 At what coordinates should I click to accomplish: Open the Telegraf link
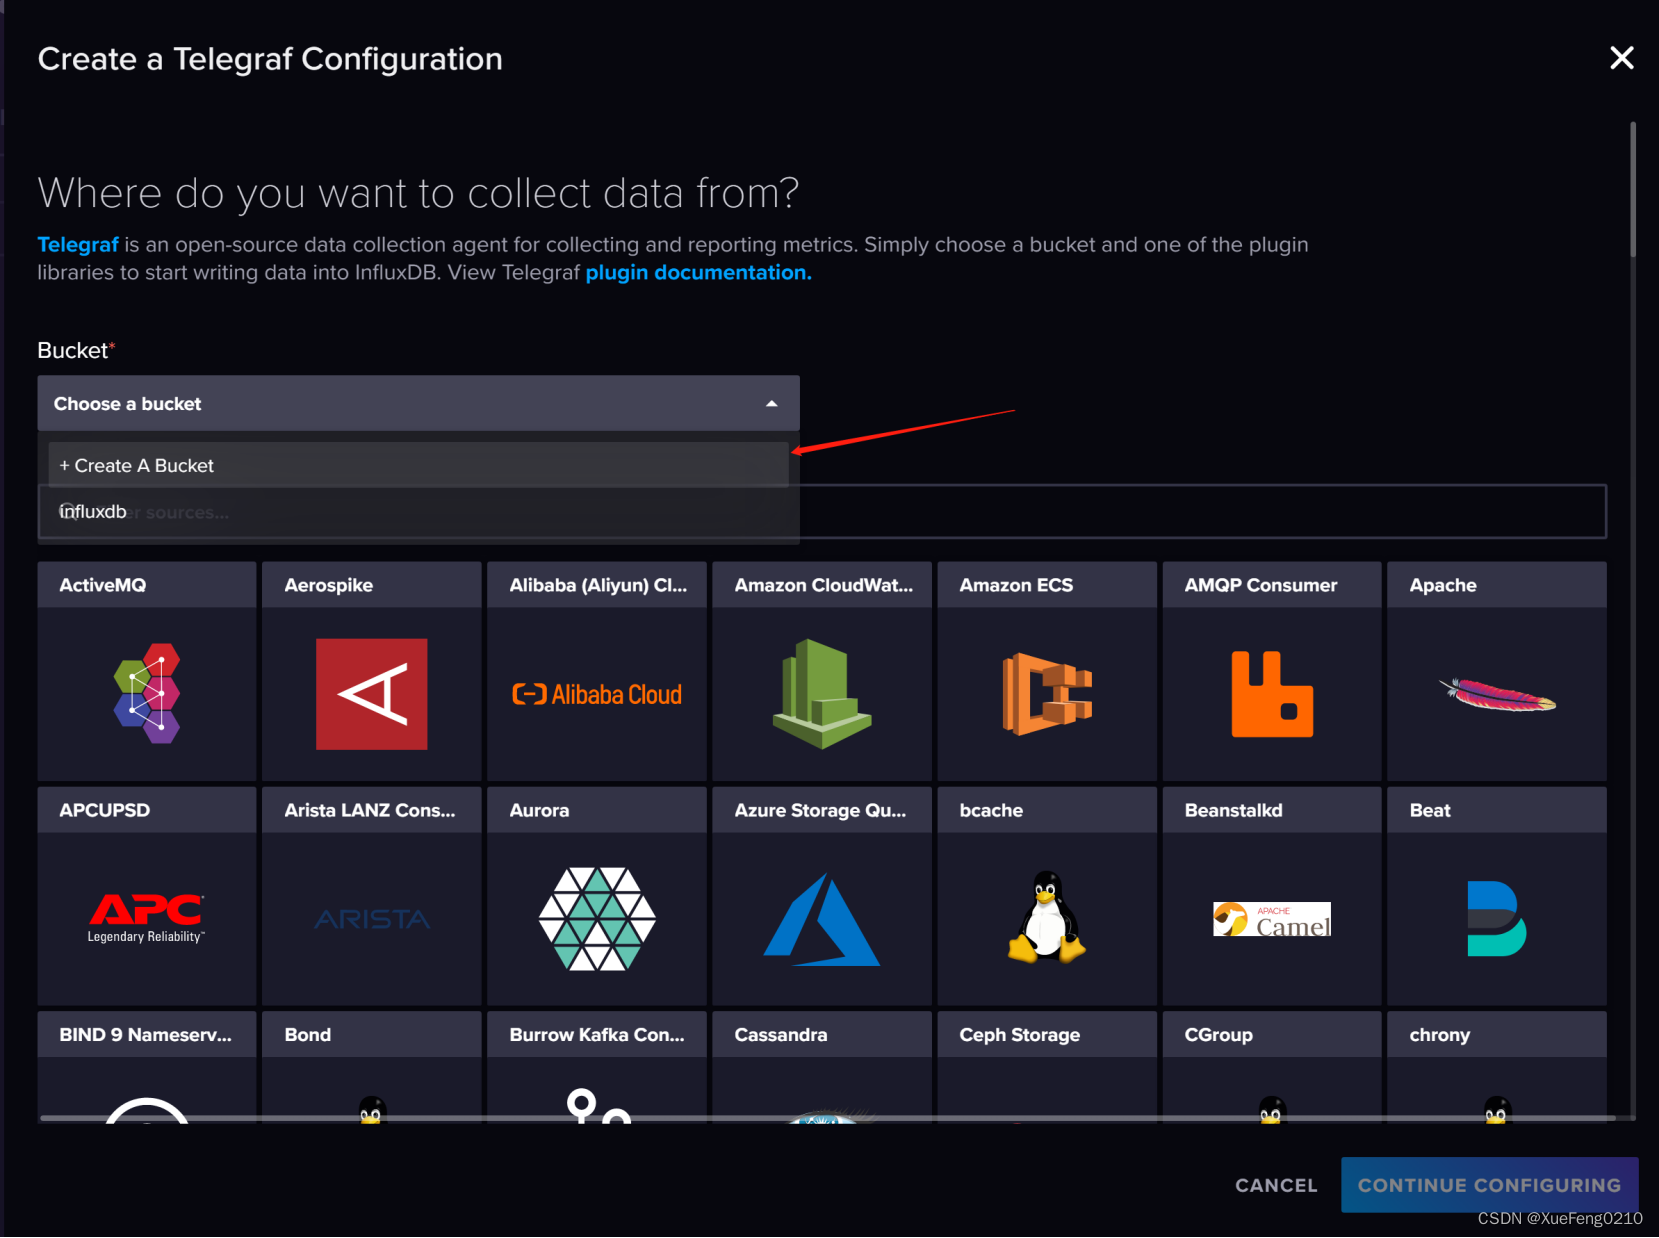(78, 245)
